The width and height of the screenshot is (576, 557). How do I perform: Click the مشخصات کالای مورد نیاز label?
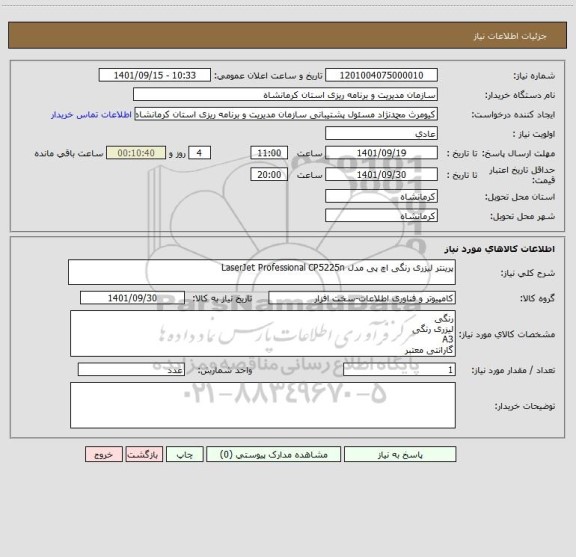pyautogui.click(x=507, y=334)
